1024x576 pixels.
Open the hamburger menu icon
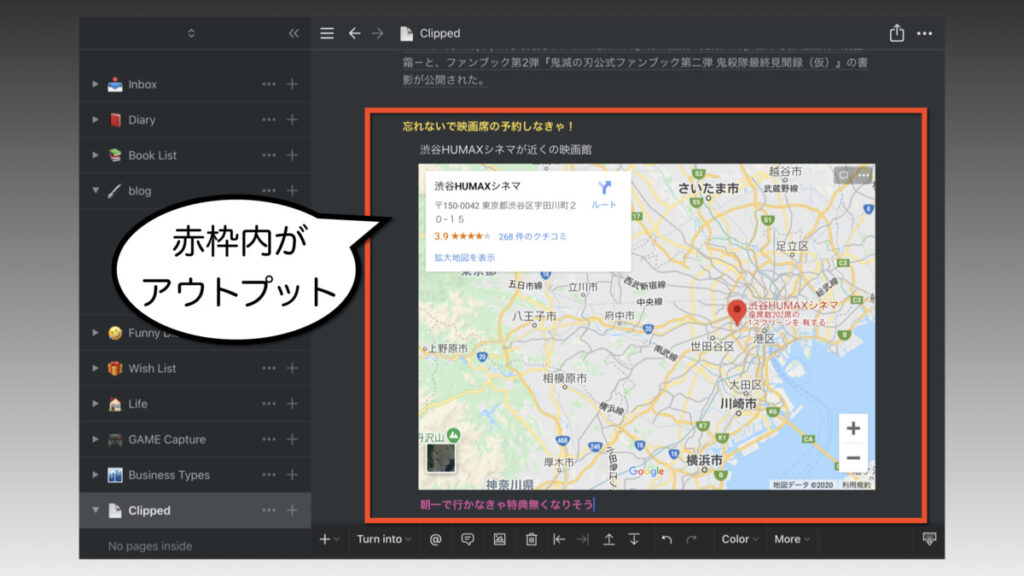pyautogui.click(x=327, y=33)
